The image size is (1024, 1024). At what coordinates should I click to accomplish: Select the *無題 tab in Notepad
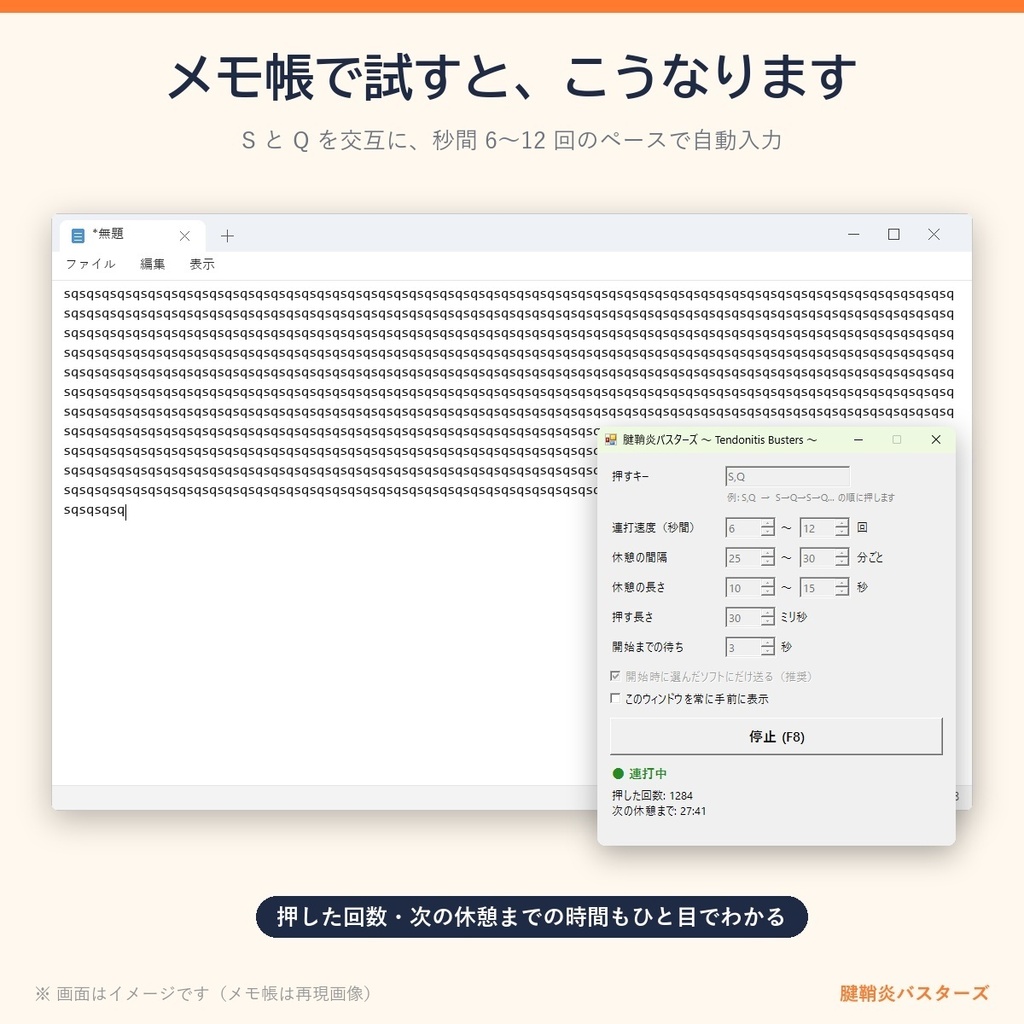pyautogui.click(x=132, y=235)
